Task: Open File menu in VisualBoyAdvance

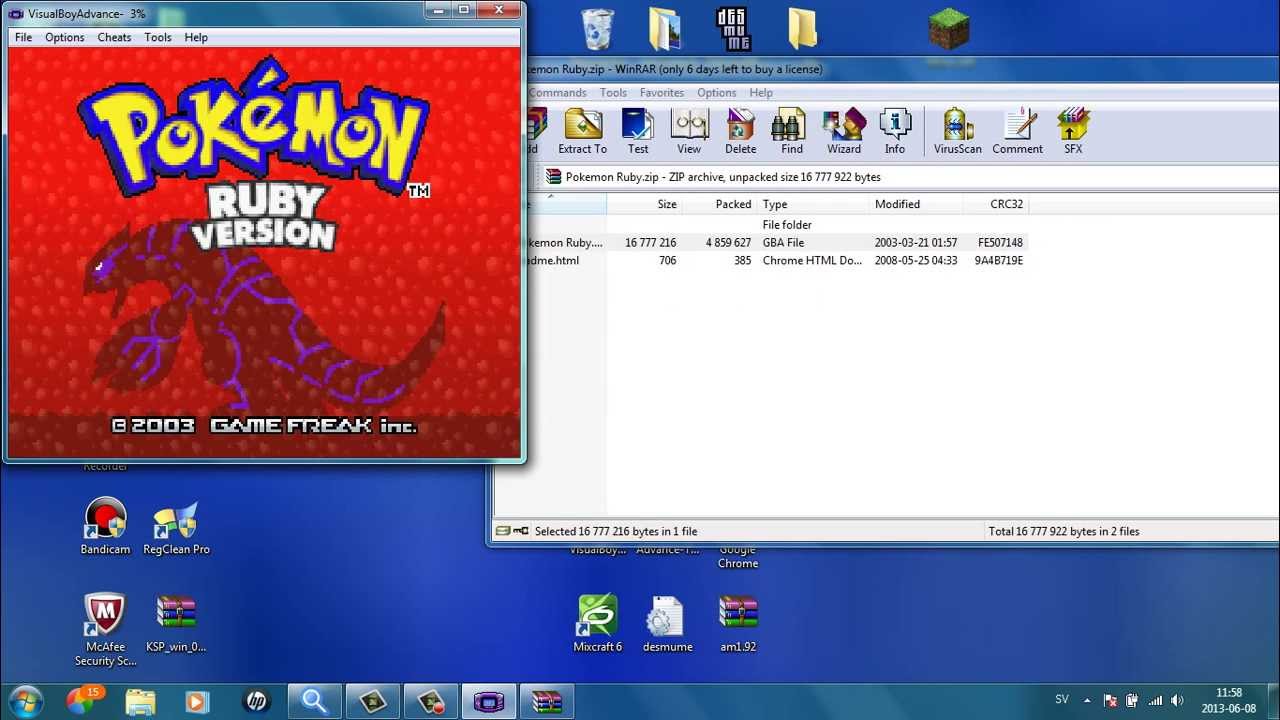Action: click(x=23, y=37)
